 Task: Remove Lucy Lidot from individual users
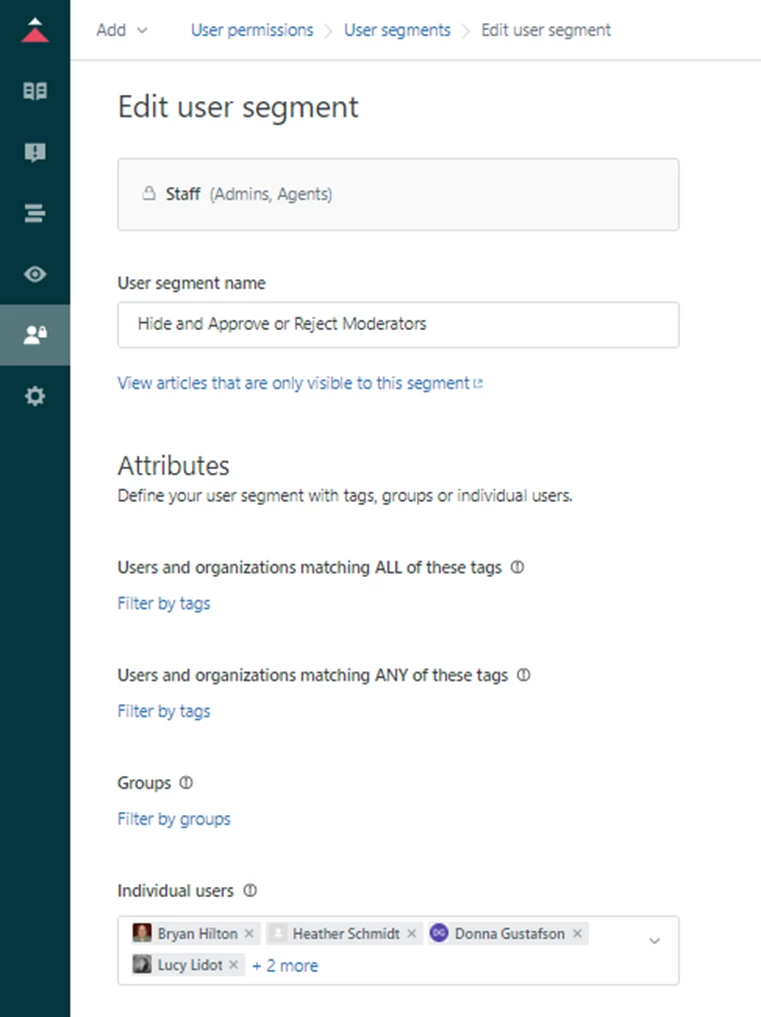pyautogui.click(x=234, y=964)
